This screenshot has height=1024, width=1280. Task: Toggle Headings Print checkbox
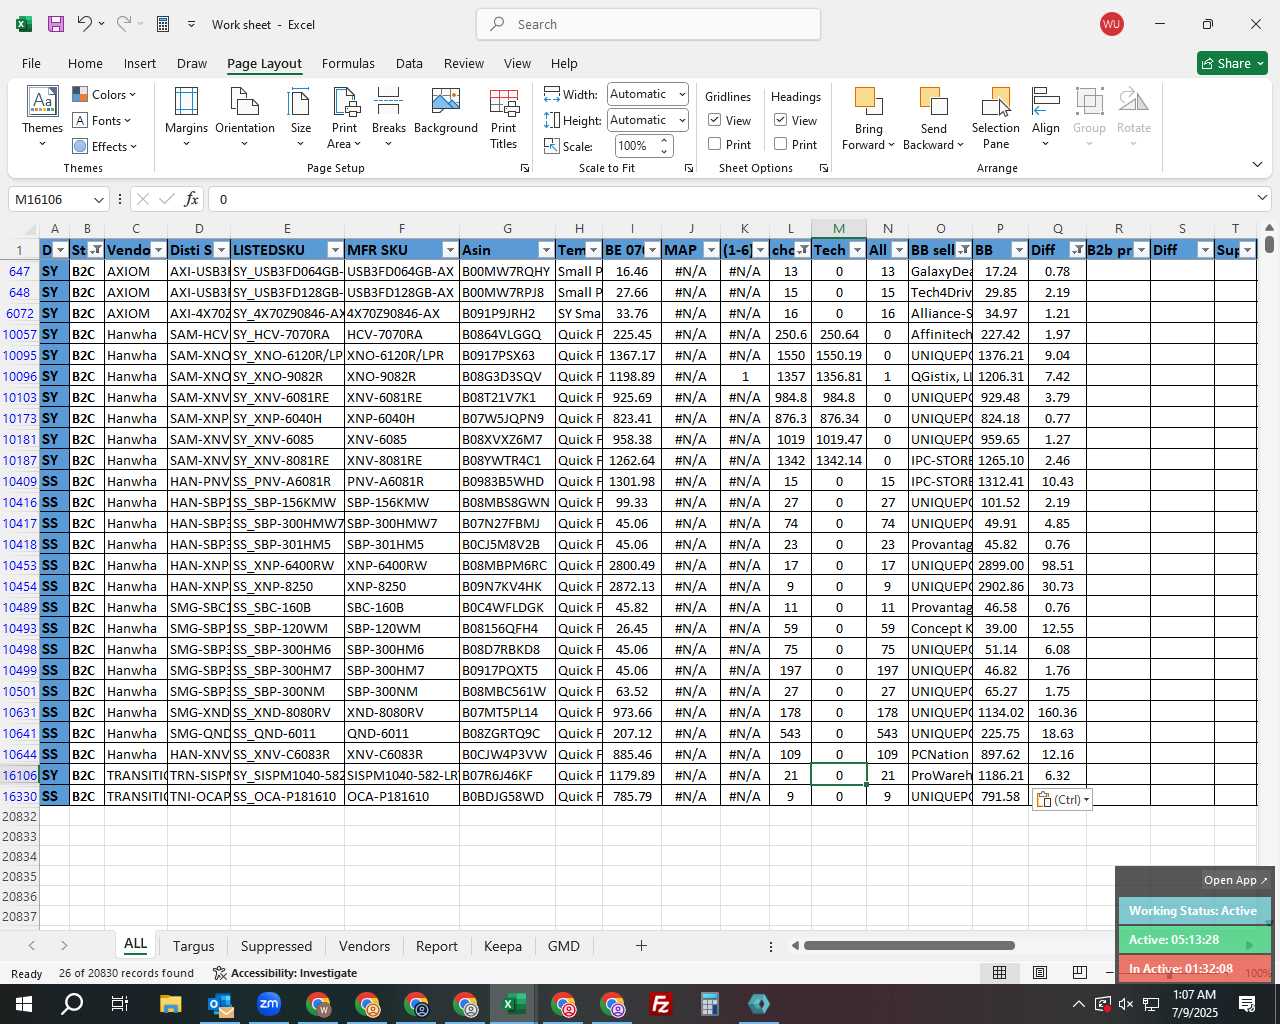(781, 144)
